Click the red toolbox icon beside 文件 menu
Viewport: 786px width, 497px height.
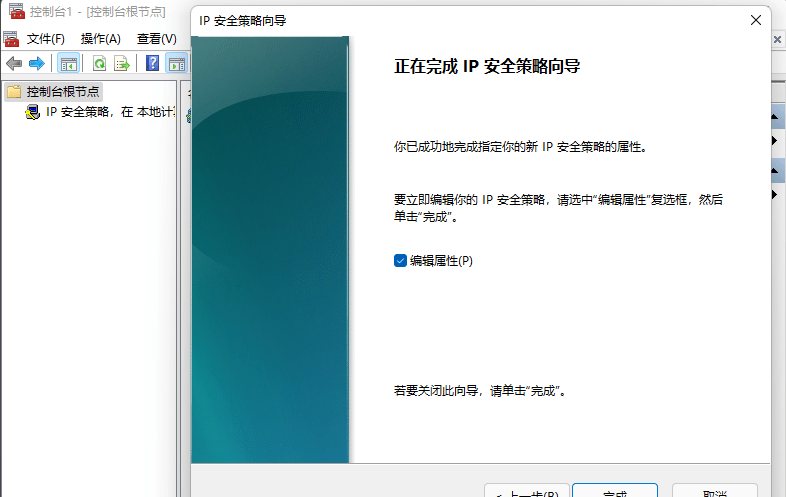11,39
